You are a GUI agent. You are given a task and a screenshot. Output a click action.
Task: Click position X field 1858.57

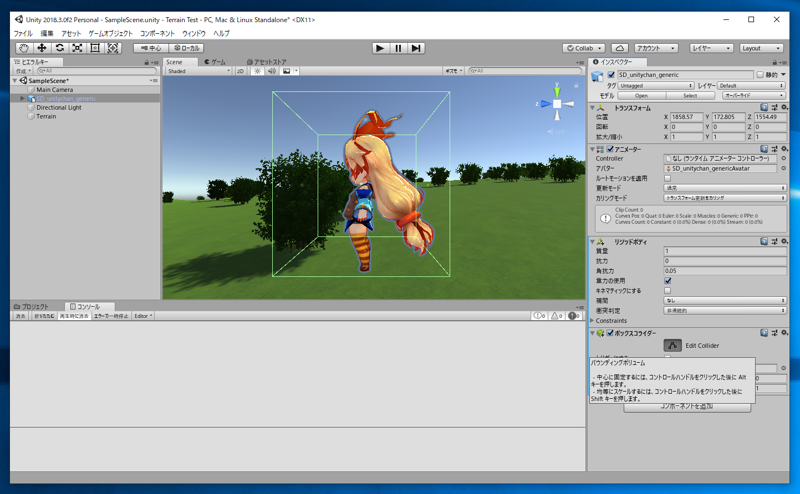[686, 117]
